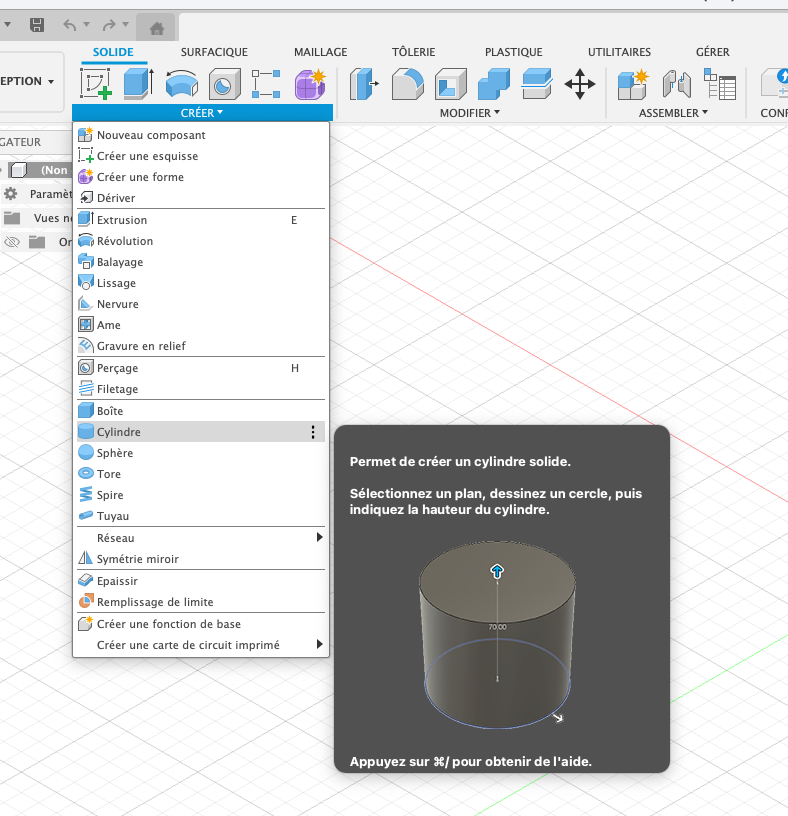Open the MODIFIER dropdown
Viewport: 788px width, 816px height.
click(469, 113)
